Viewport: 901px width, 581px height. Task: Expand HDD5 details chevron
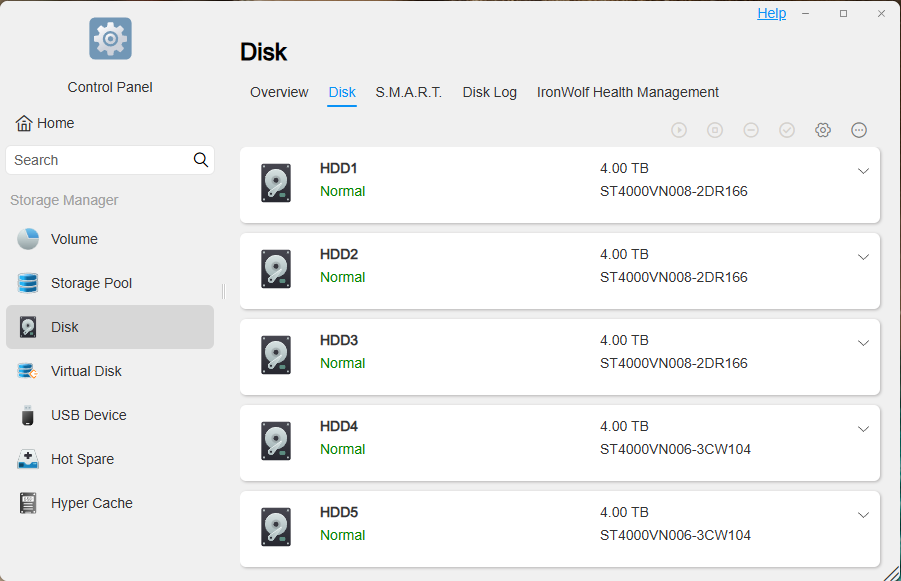(x=863, y=515)
